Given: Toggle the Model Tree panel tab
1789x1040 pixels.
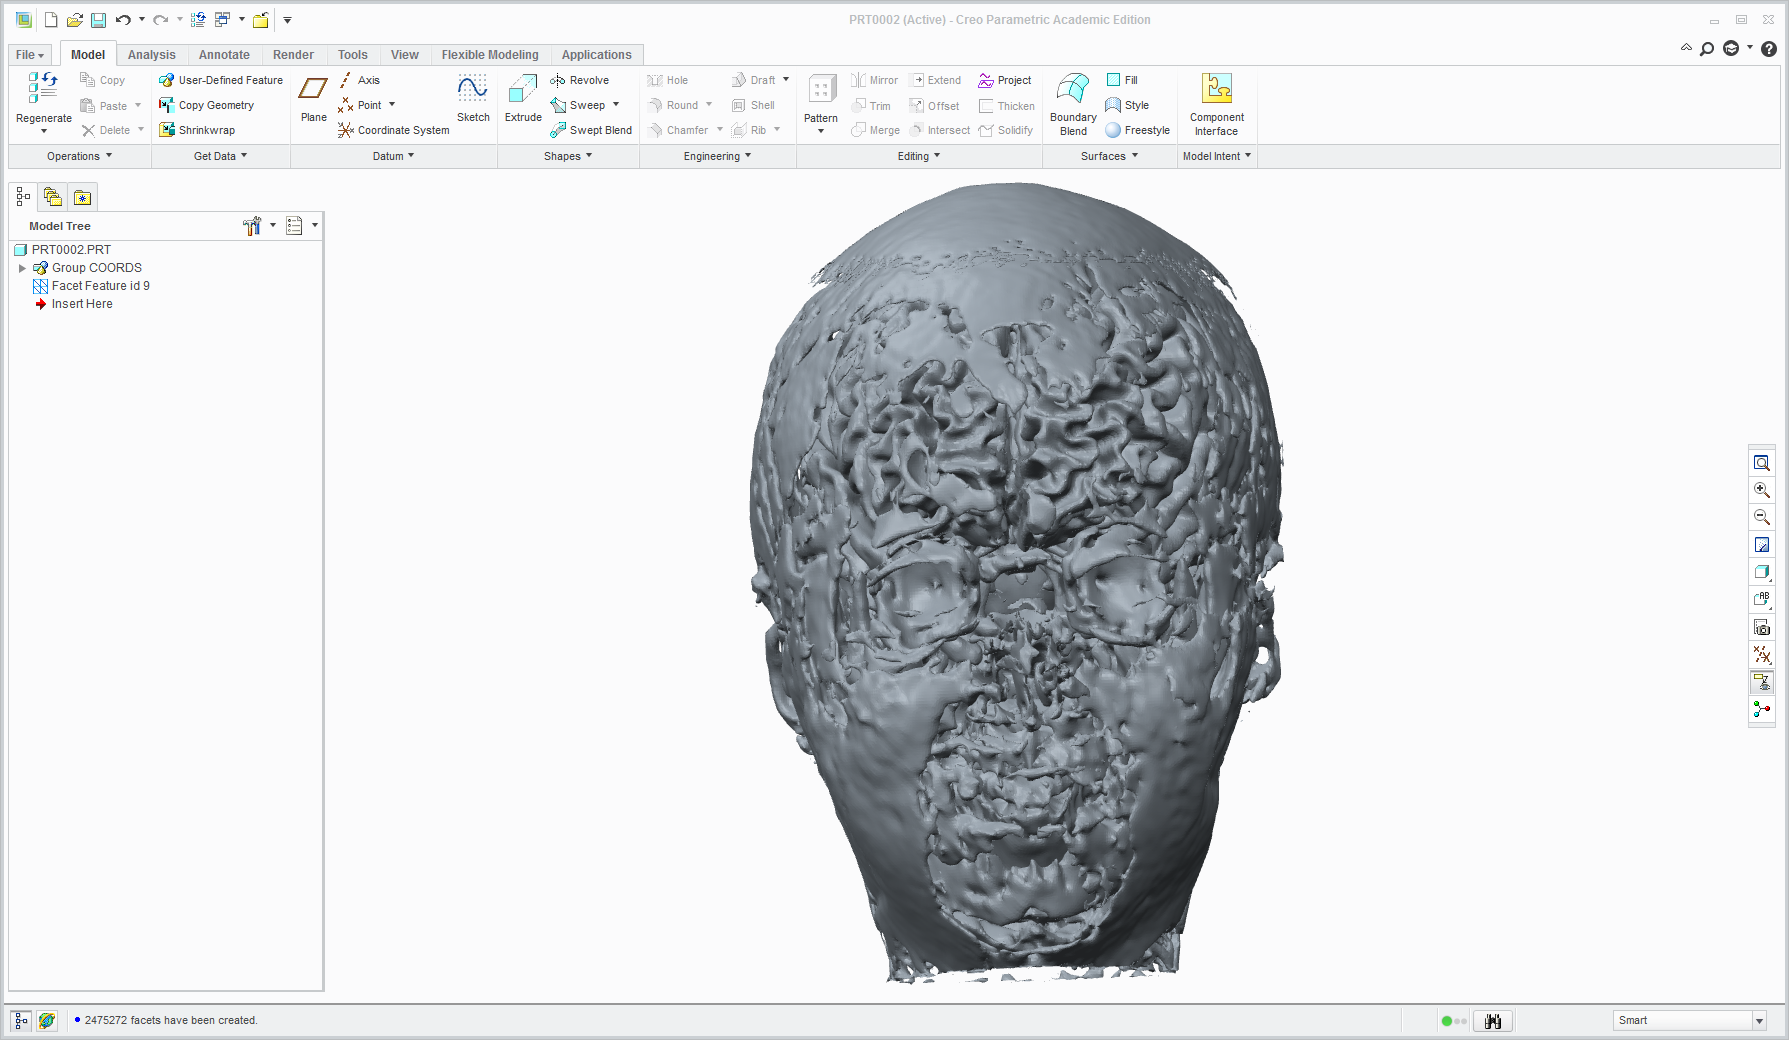Looking at the screenshot, I should (x=23, y=197).
